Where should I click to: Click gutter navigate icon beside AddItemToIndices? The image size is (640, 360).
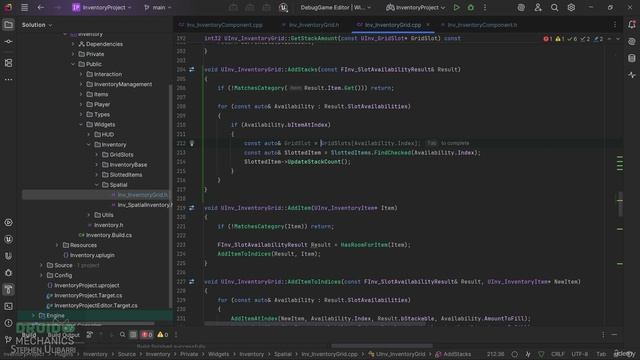click(x=192, y=282)
